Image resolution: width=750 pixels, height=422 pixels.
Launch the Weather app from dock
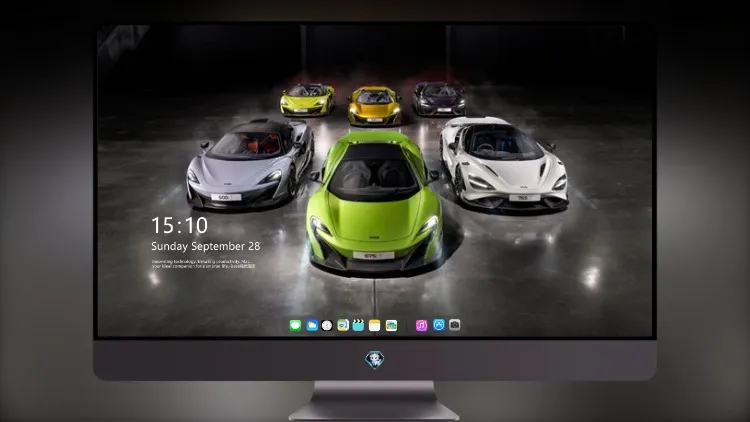click(312, 325)
